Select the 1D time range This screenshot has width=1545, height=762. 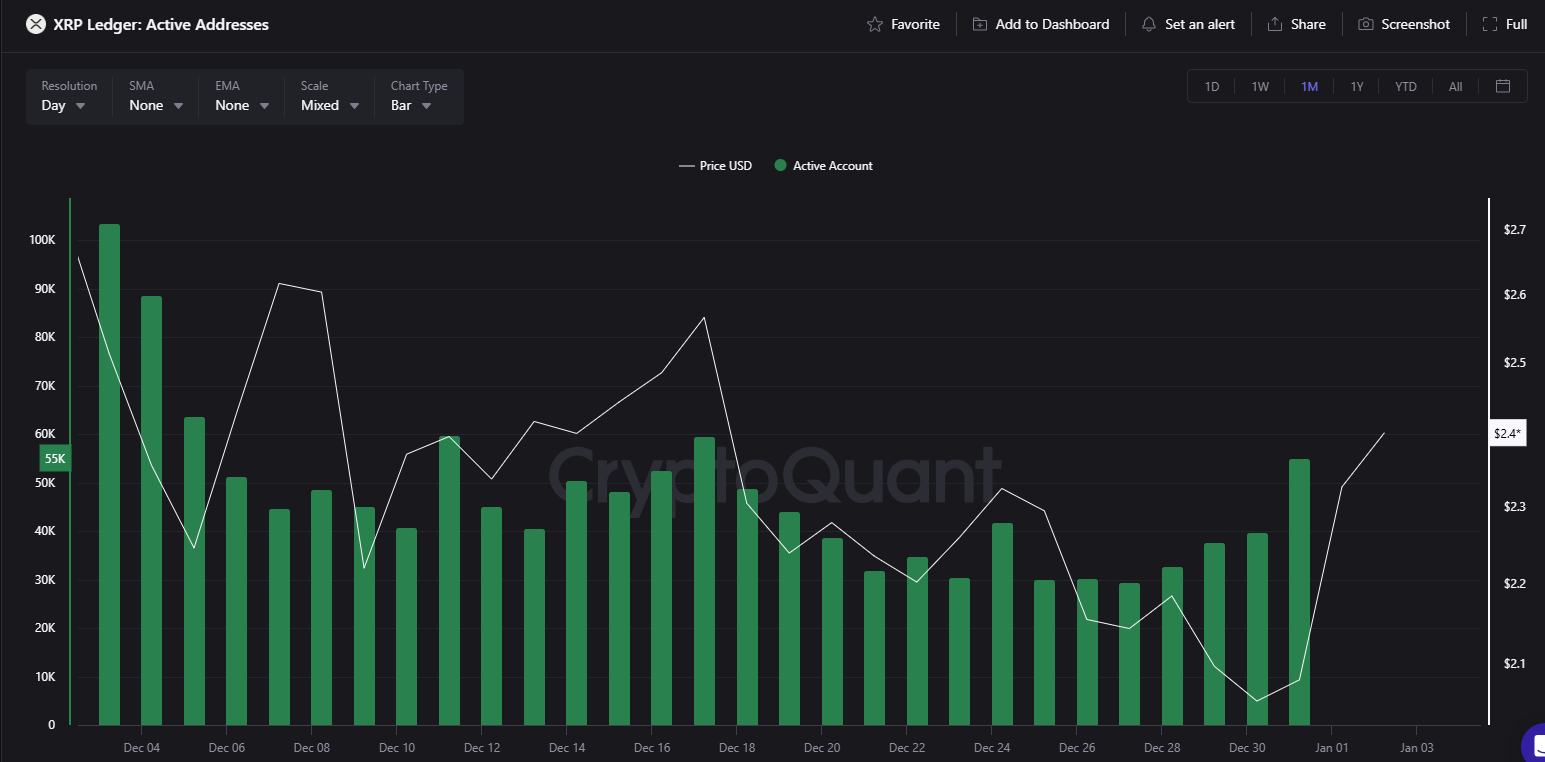coord(1212,87)
